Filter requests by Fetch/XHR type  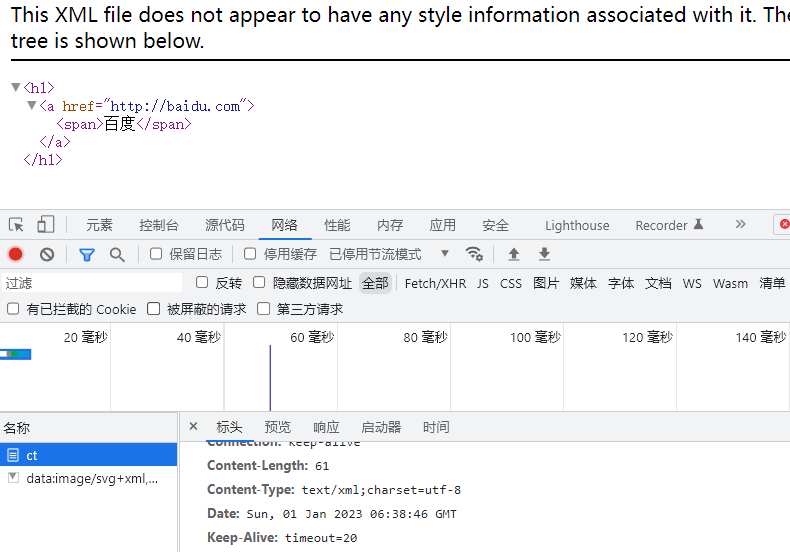pos(435,283)
